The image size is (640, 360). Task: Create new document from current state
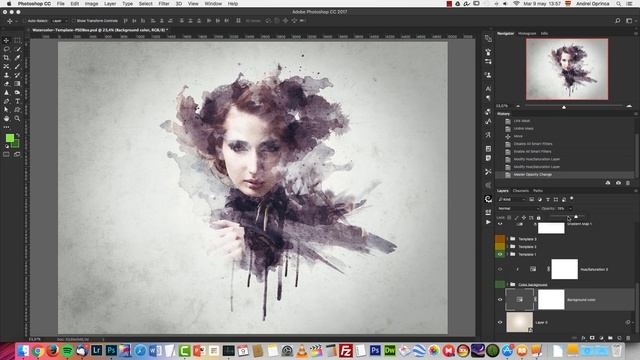click(x=608, y=183)
